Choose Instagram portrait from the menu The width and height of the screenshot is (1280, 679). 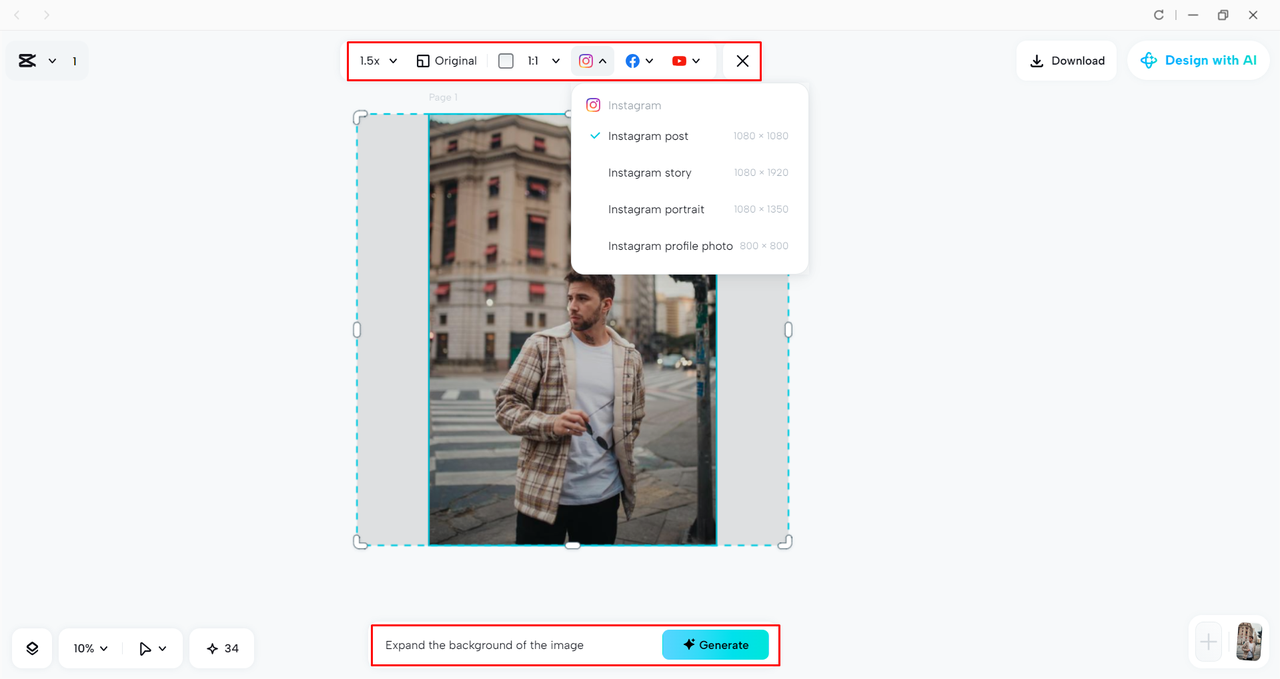pyautogui.click(x=656, y=209)
